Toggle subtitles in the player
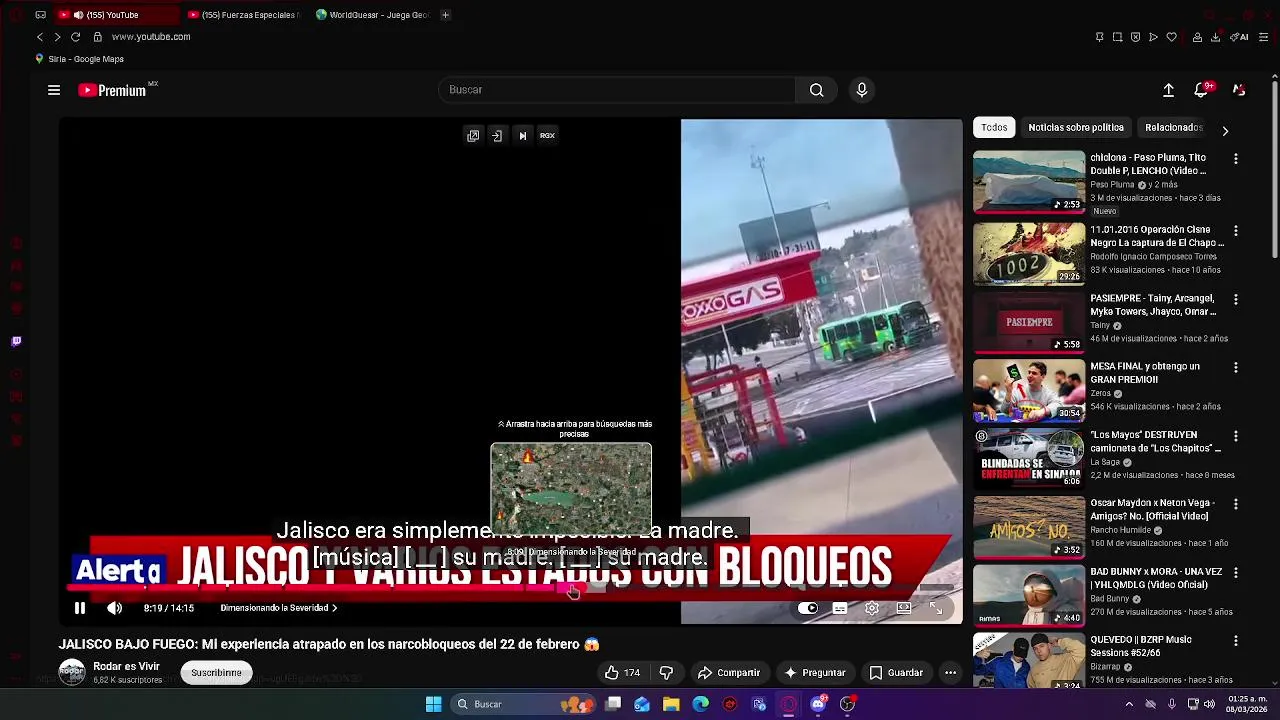Screen dimensions: 1280x720 pos(840,608)
